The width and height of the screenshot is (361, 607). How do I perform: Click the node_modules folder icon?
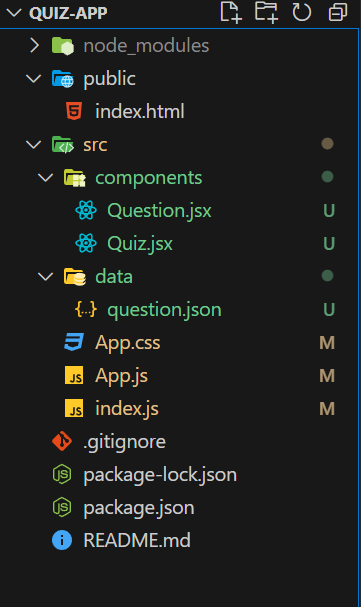63,46
